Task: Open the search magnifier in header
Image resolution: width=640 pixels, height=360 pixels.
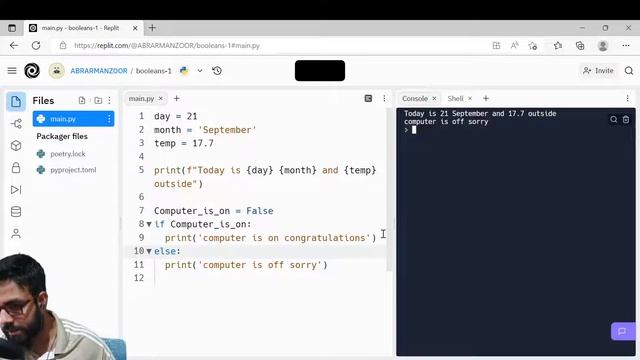Action: click(x=629, y=71)
